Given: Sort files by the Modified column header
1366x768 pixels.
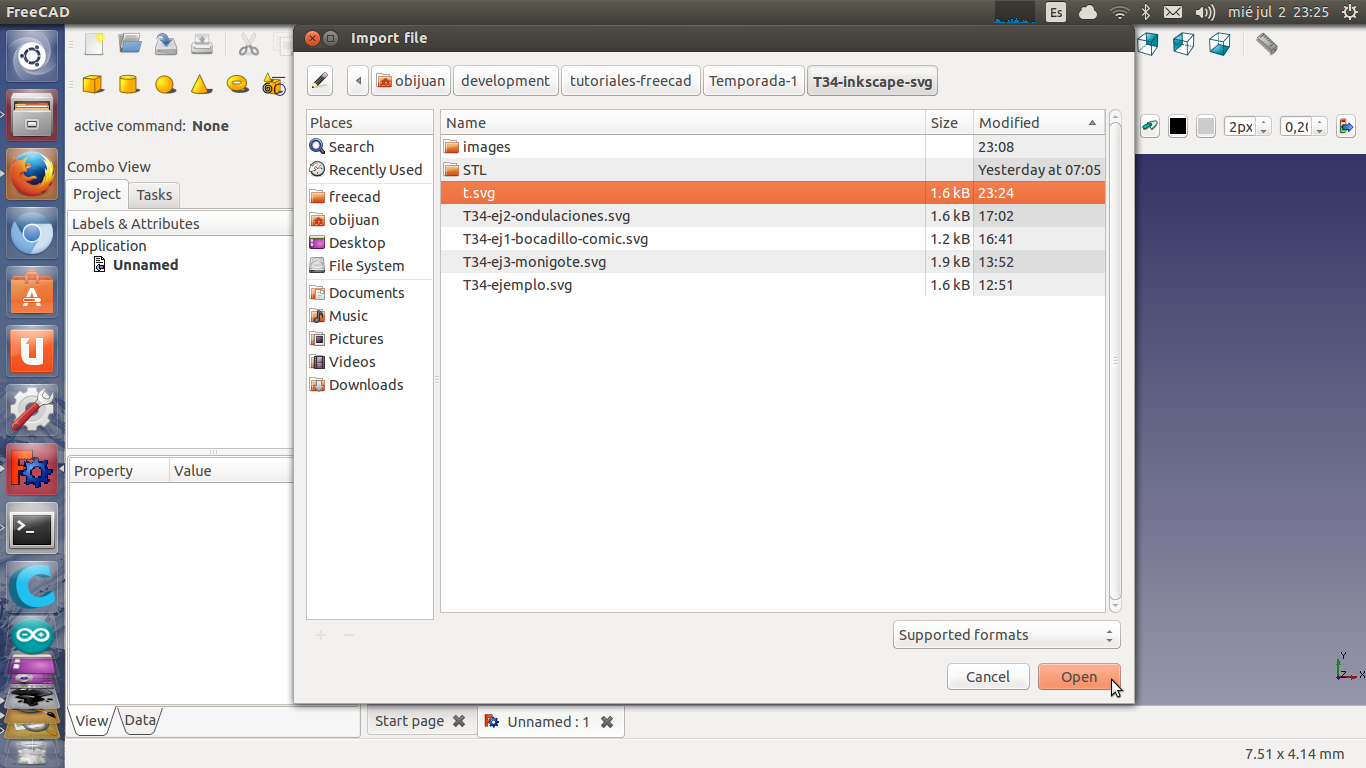Looking at the screenshot, I should (1039, 122).
